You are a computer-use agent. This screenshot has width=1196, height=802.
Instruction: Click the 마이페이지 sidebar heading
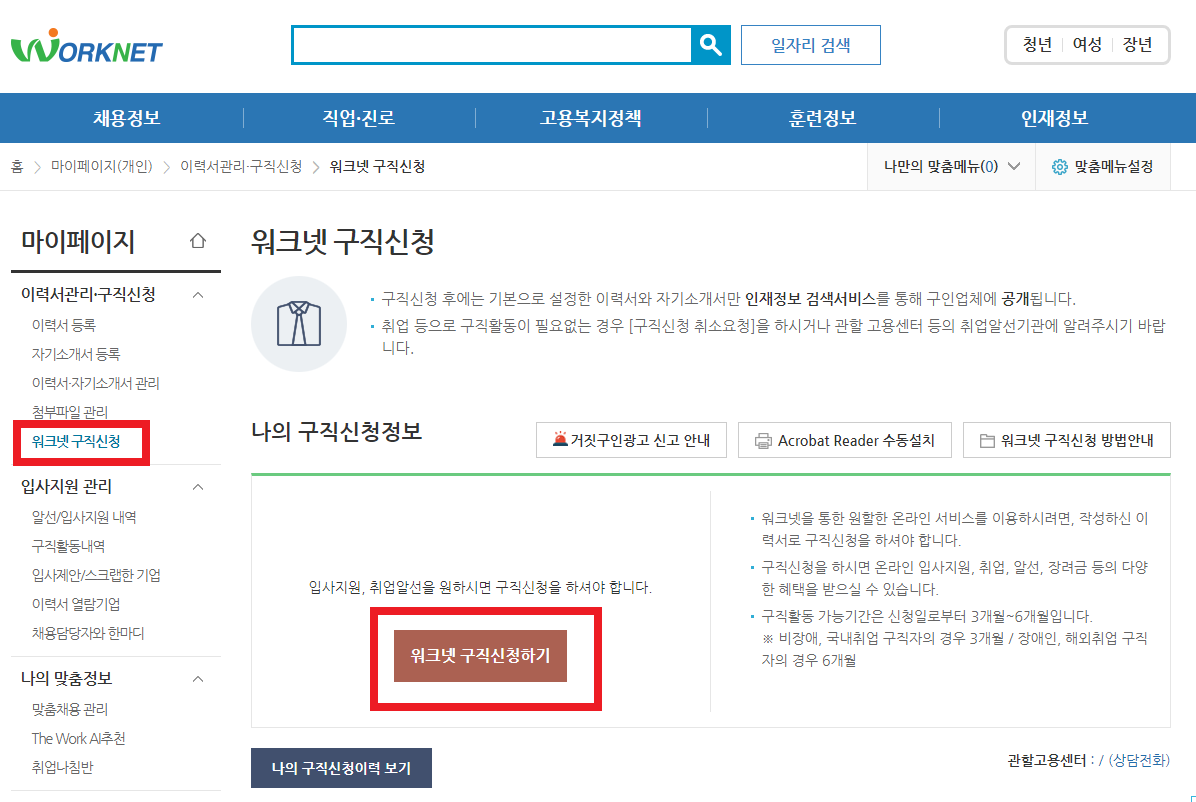pyautogui.click(x=78, y=242)
